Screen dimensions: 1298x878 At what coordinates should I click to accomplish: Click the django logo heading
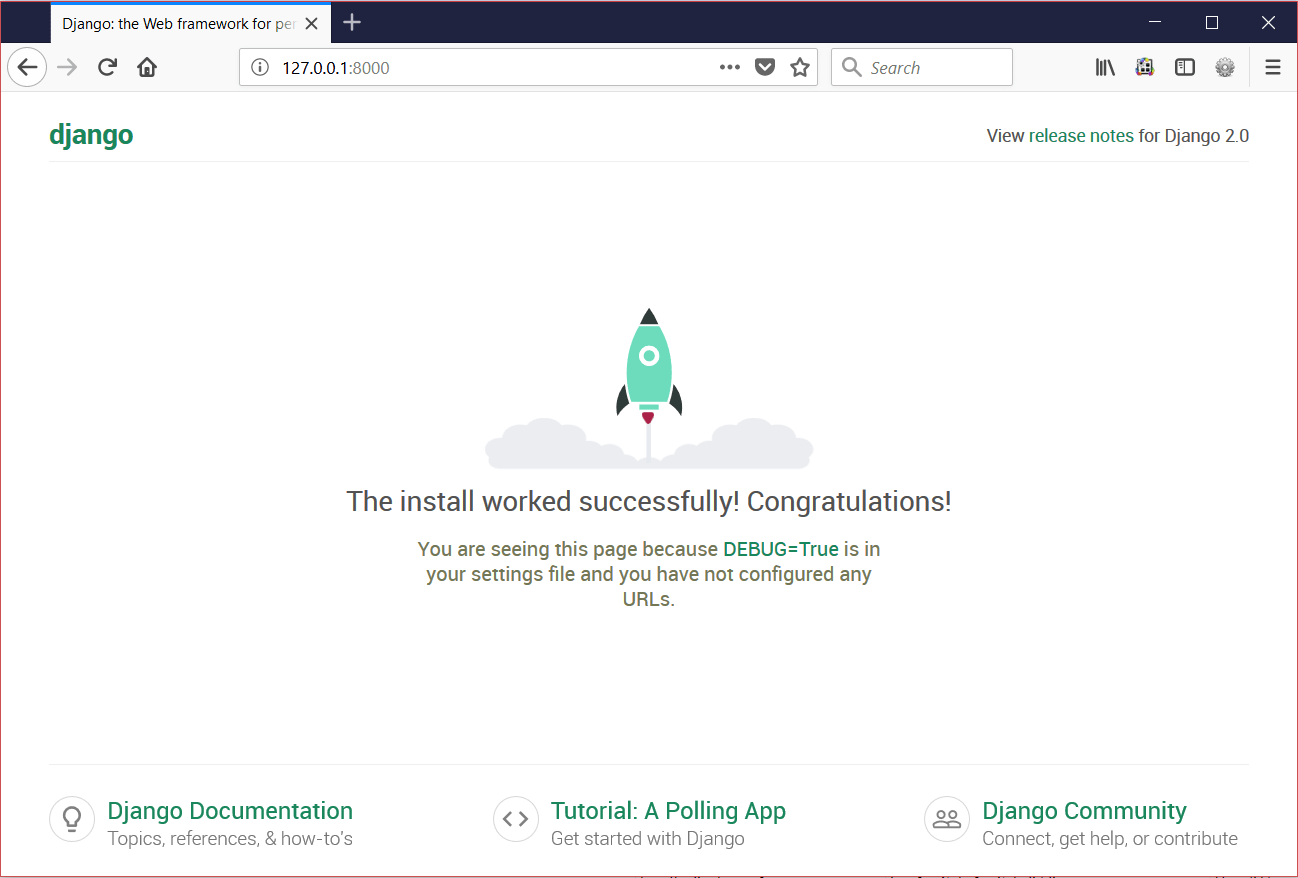[x=91, y=134]
